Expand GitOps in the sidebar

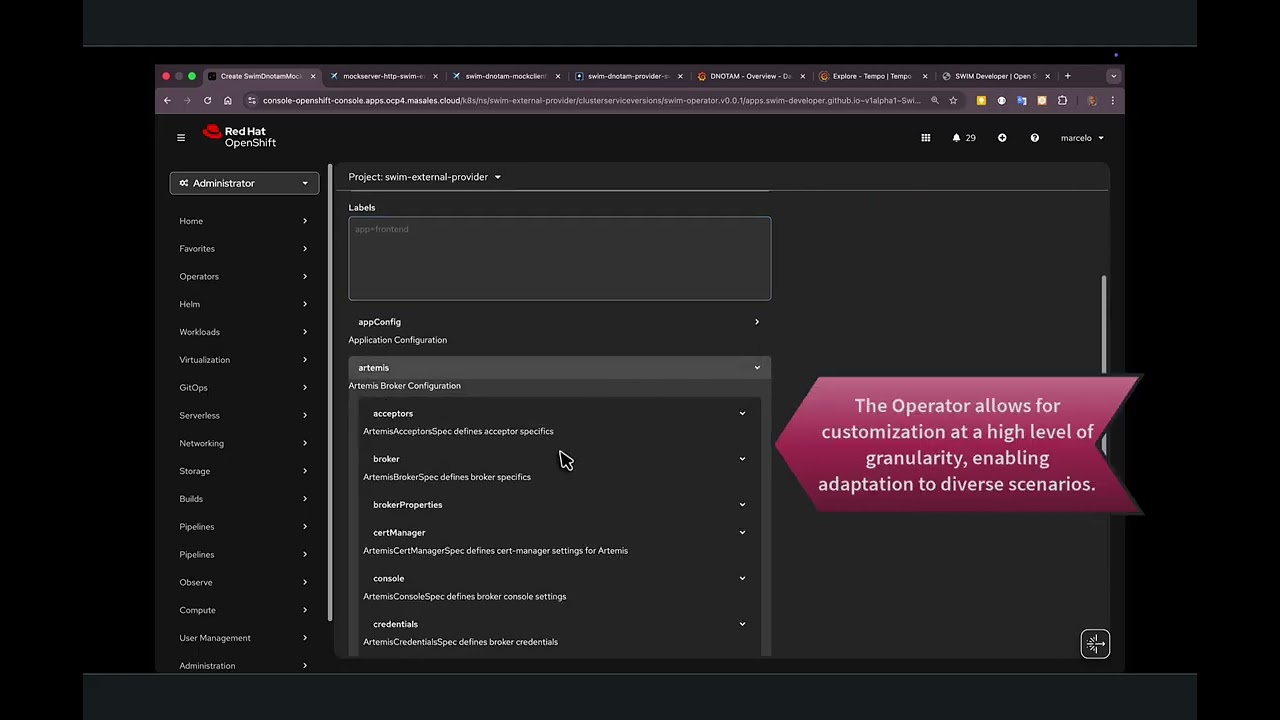pos(244,388)
